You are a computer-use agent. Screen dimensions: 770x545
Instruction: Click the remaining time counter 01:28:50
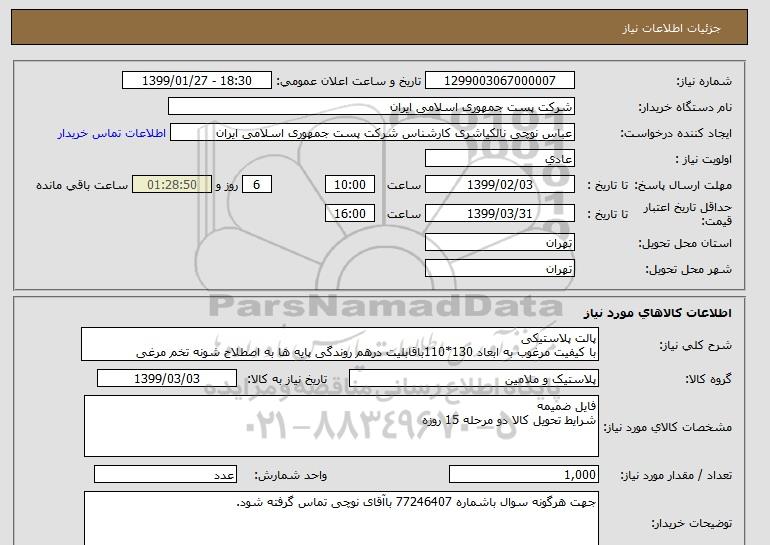pos(172,185)
